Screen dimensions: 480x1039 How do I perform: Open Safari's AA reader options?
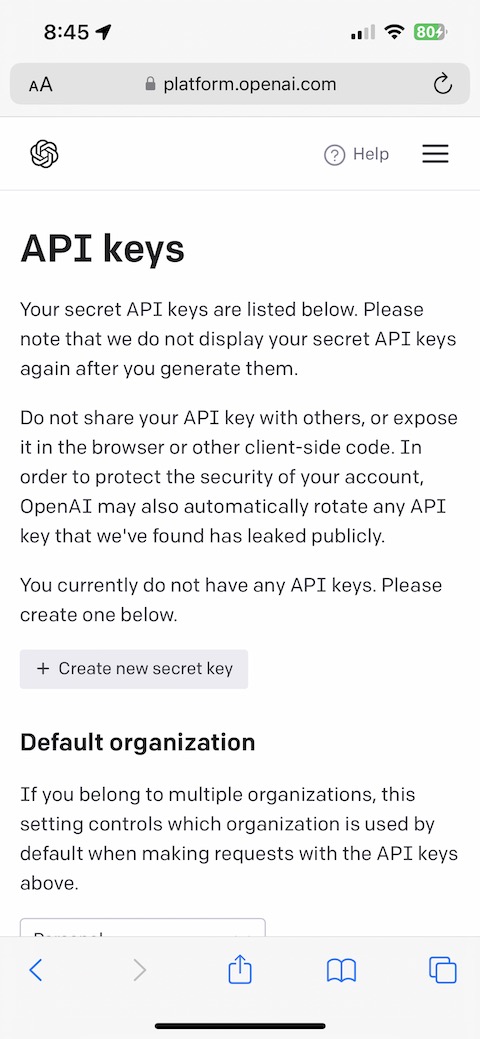pos(41,85)
